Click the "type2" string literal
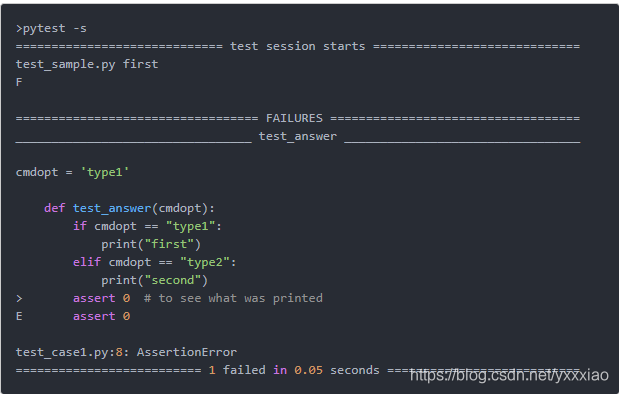Image resolution: width=619 pixels, height=394 pixels. point(204,262)
